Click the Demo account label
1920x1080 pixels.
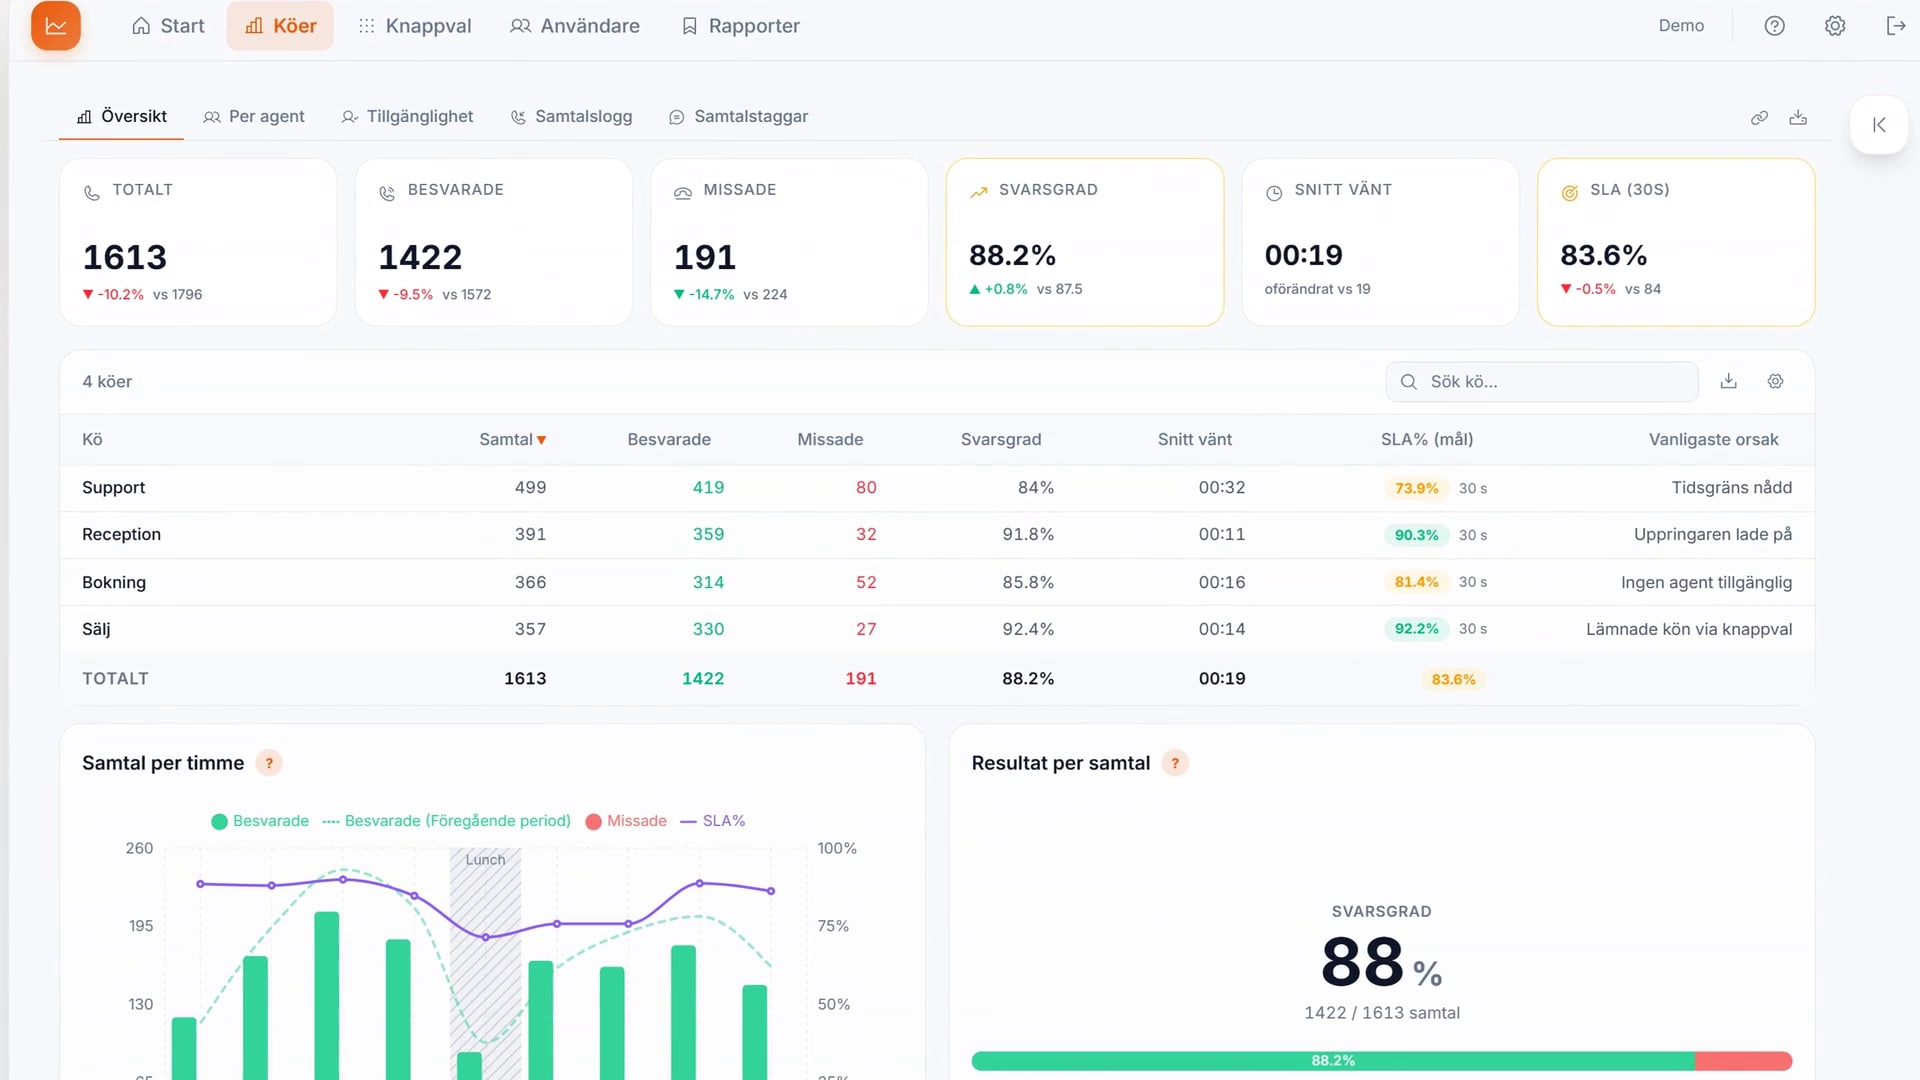point(1681,26)
